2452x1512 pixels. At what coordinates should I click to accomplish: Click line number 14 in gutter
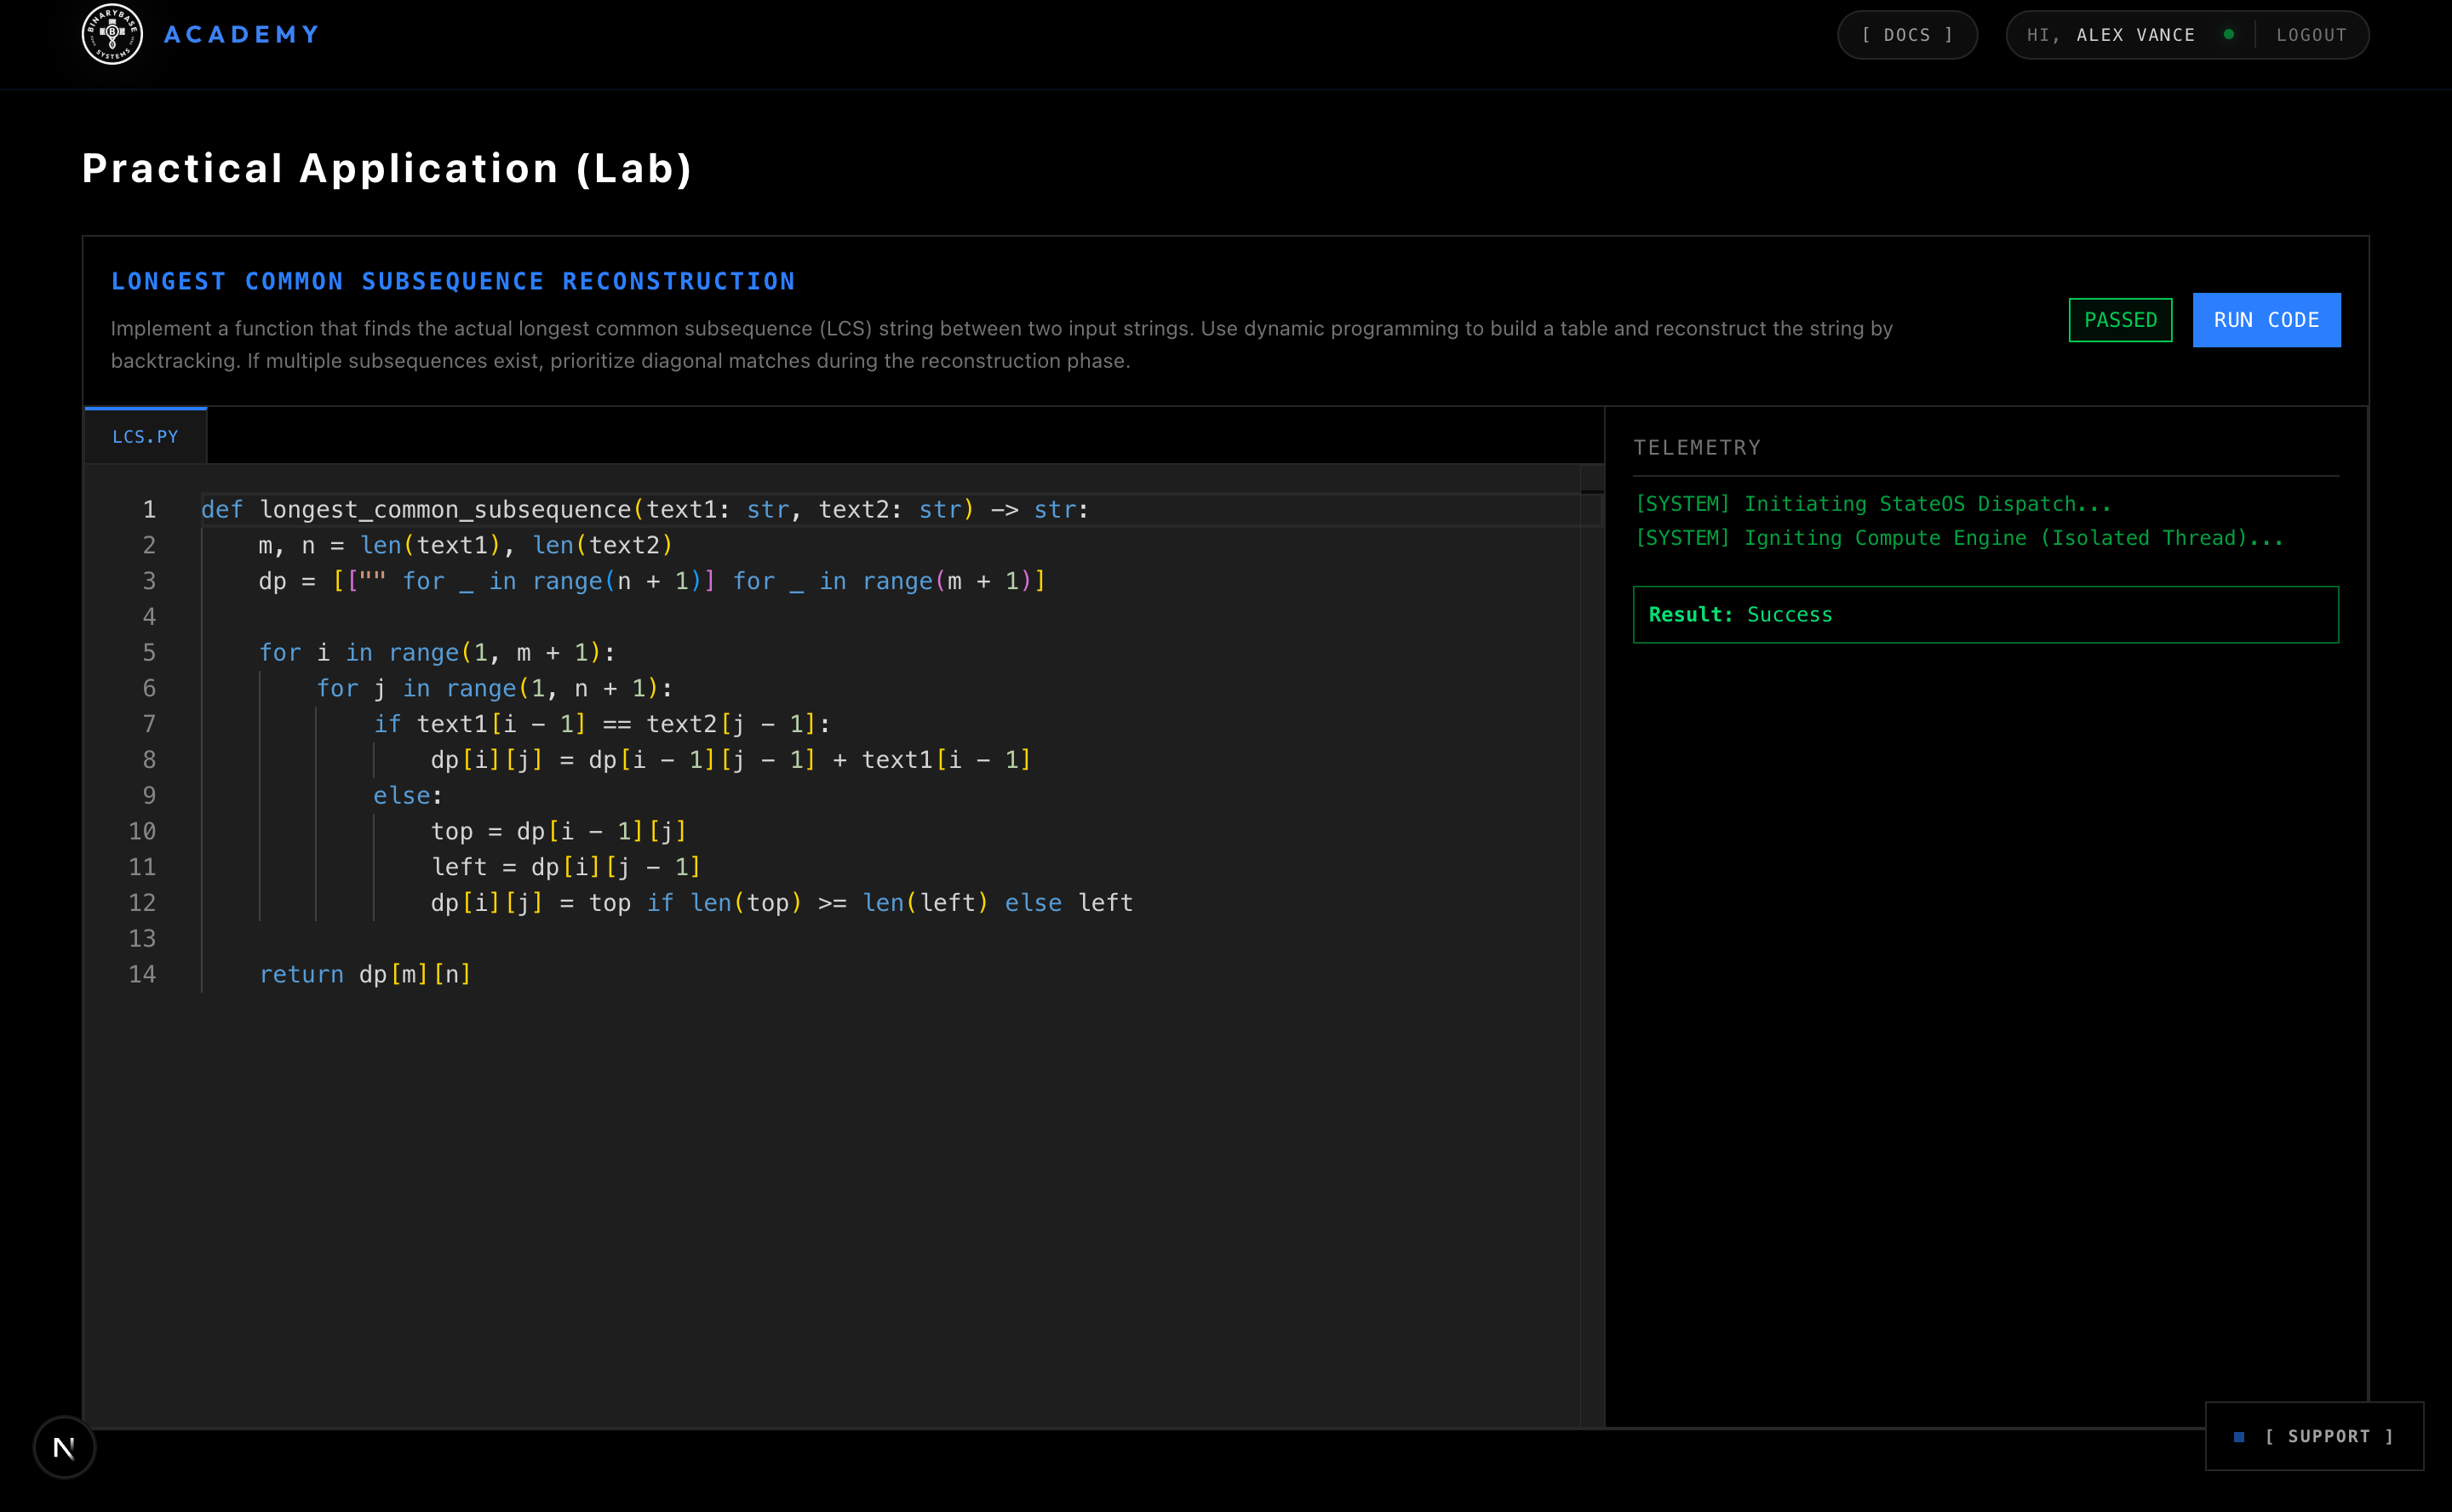point(142,974)
